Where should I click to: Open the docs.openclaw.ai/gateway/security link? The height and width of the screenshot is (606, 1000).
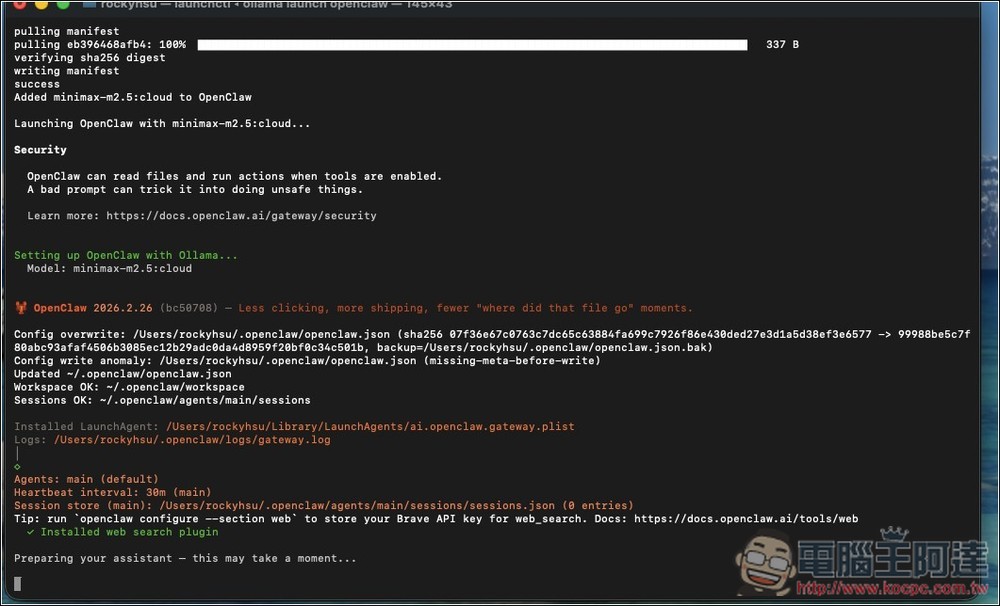tap(241, 216)
